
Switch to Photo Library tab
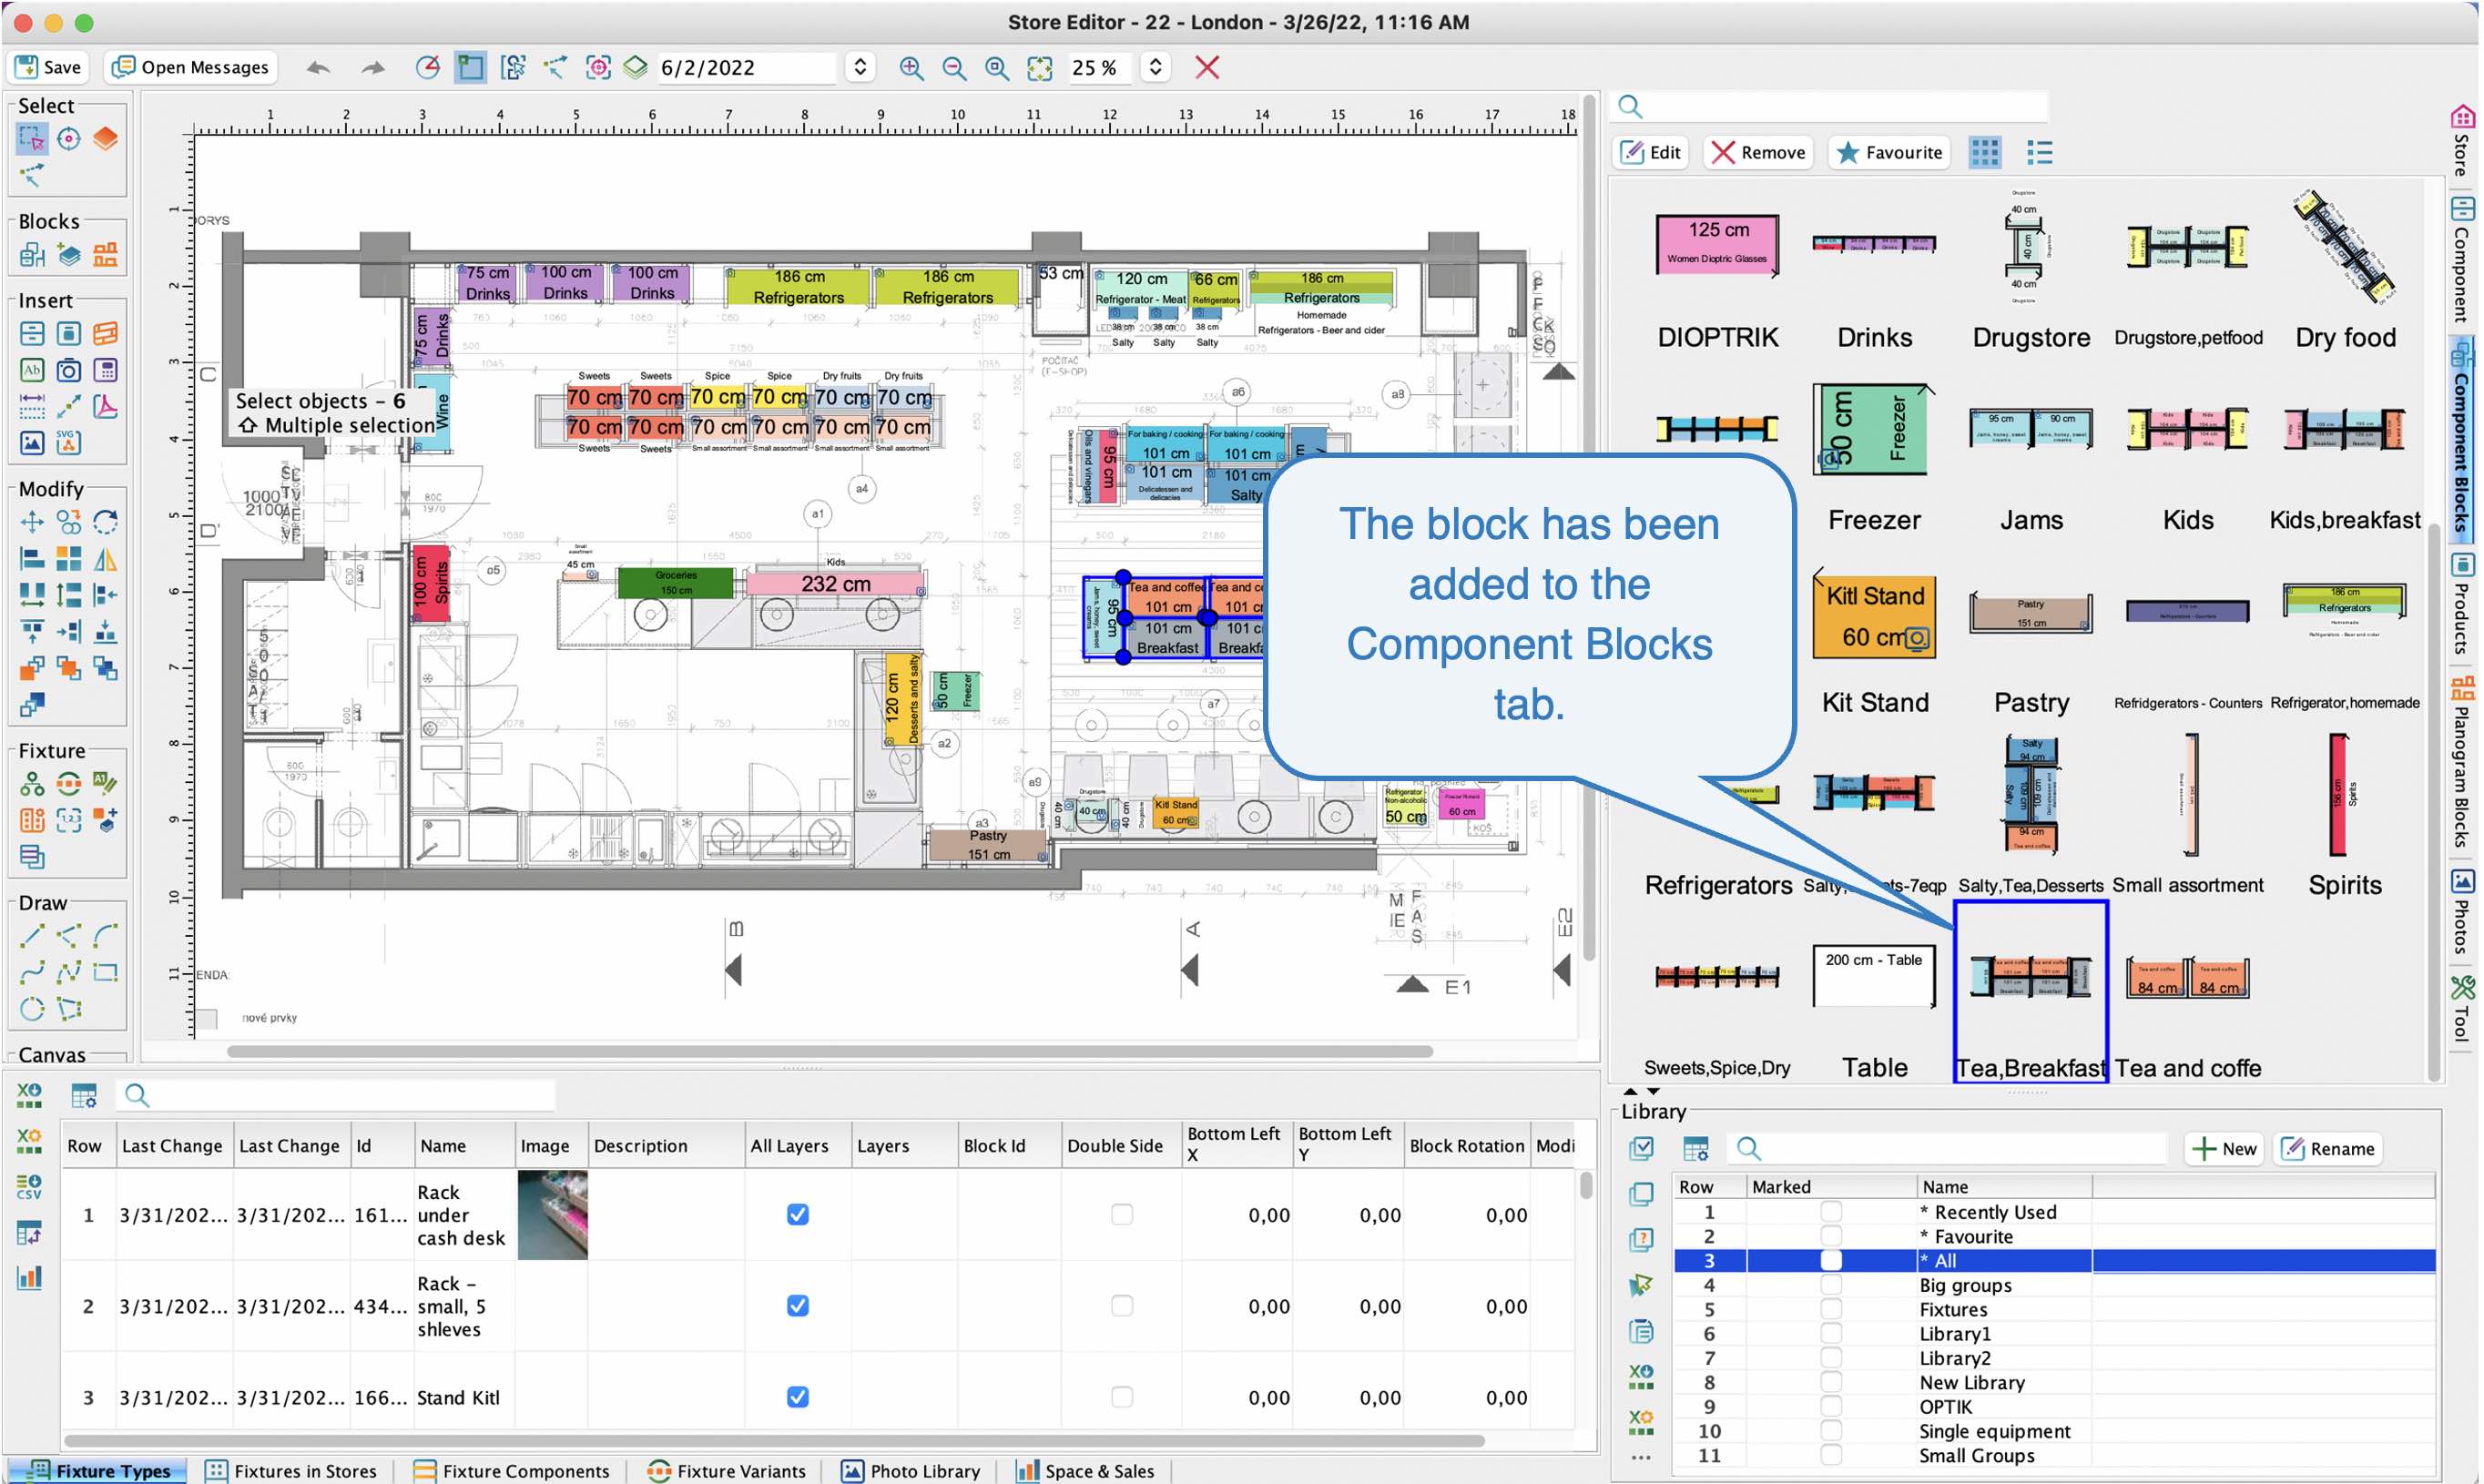910,1470
